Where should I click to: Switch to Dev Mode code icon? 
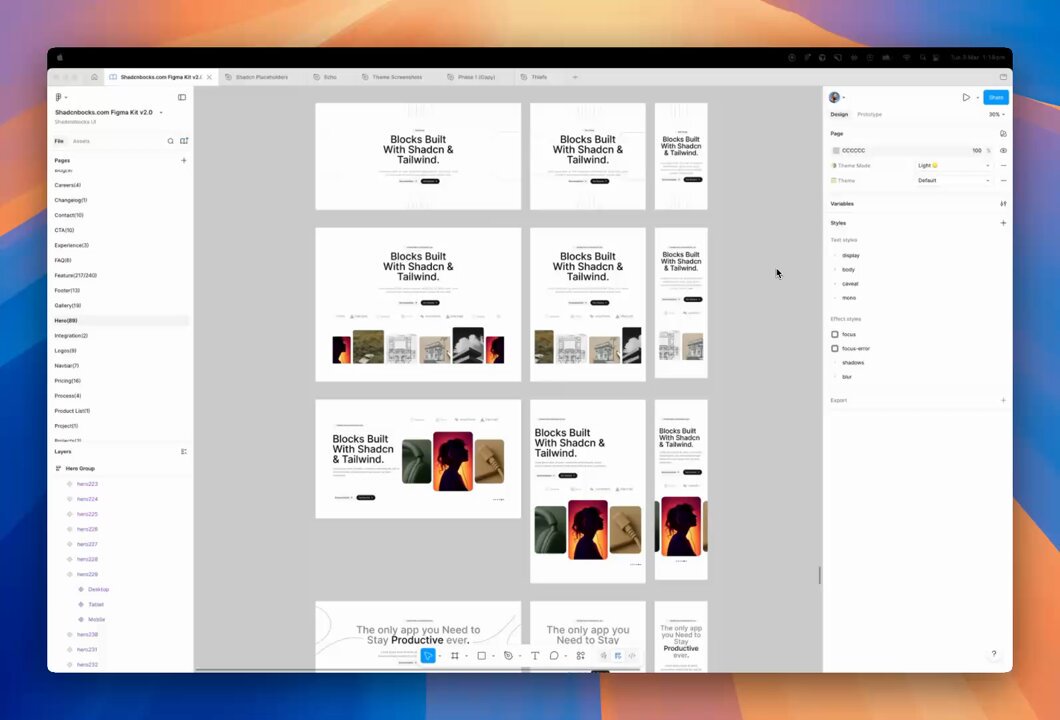pos(632,656)
